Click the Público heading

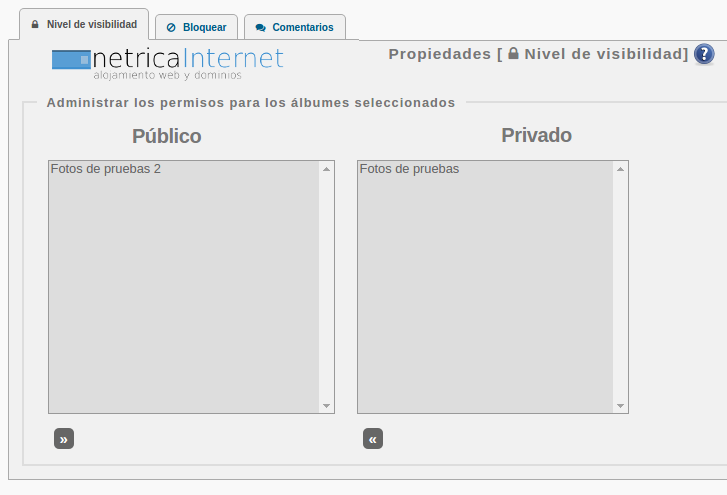point(166,136)
